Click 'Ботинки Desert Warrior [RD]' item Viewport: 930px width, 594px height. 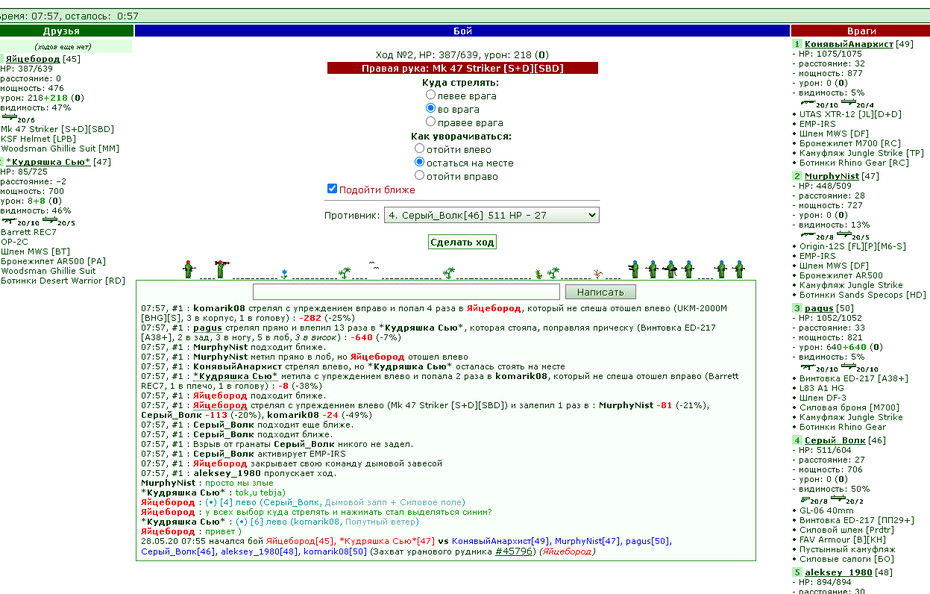pos(63,281)
